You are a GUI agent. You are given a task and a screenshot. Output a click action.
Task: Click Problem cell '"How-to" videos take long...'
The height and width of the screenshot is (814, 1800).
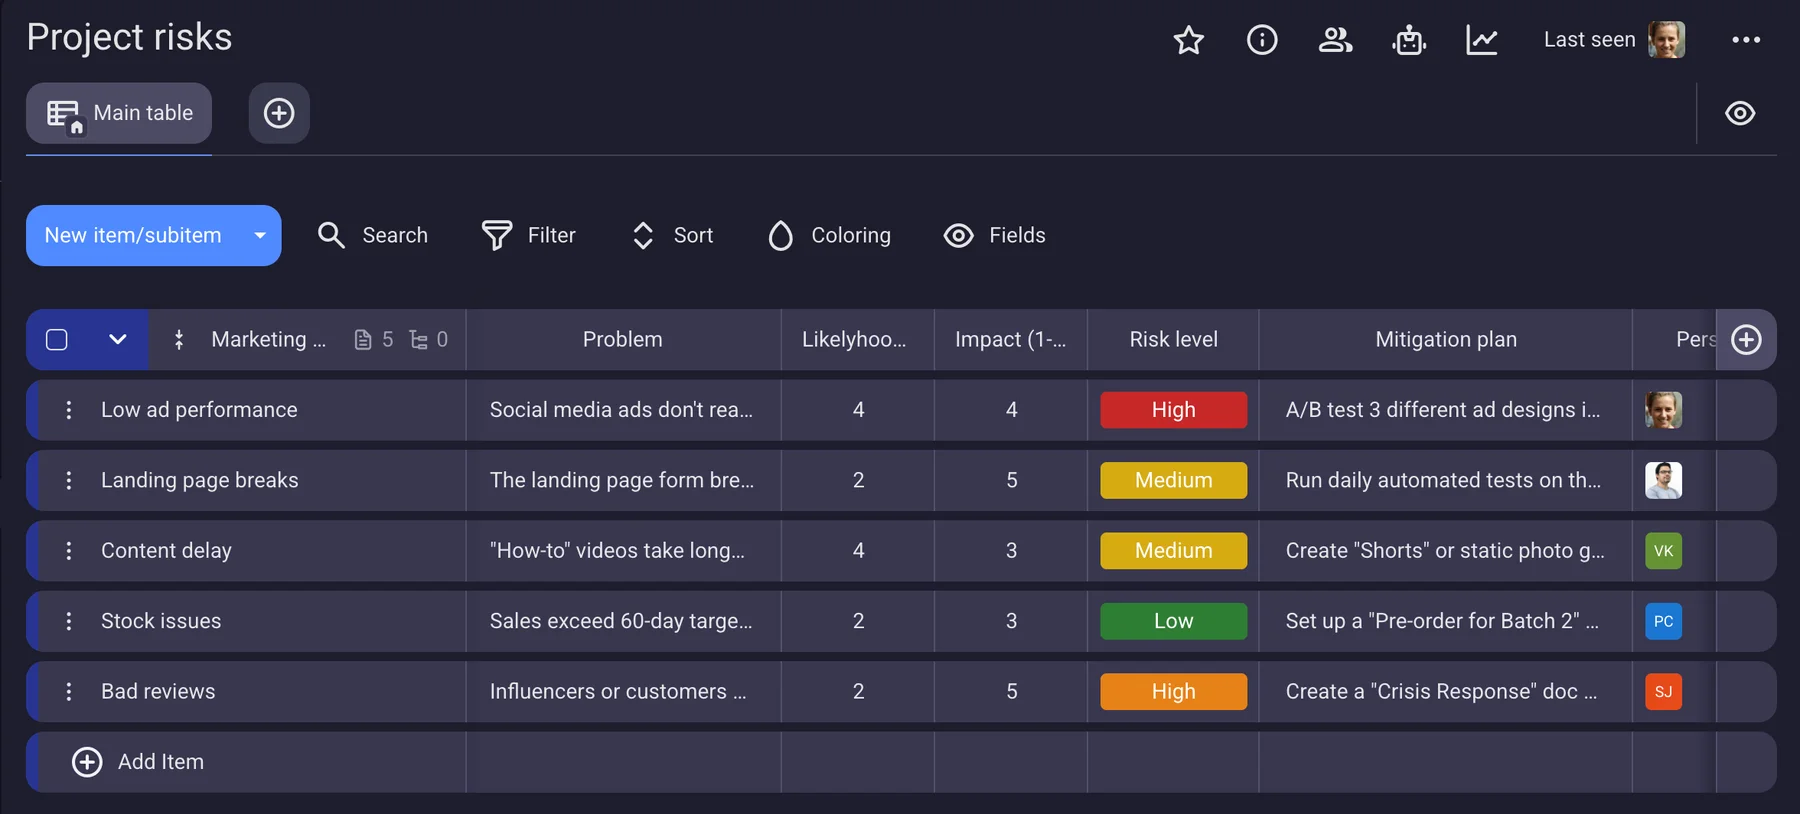tap(623, 551)
